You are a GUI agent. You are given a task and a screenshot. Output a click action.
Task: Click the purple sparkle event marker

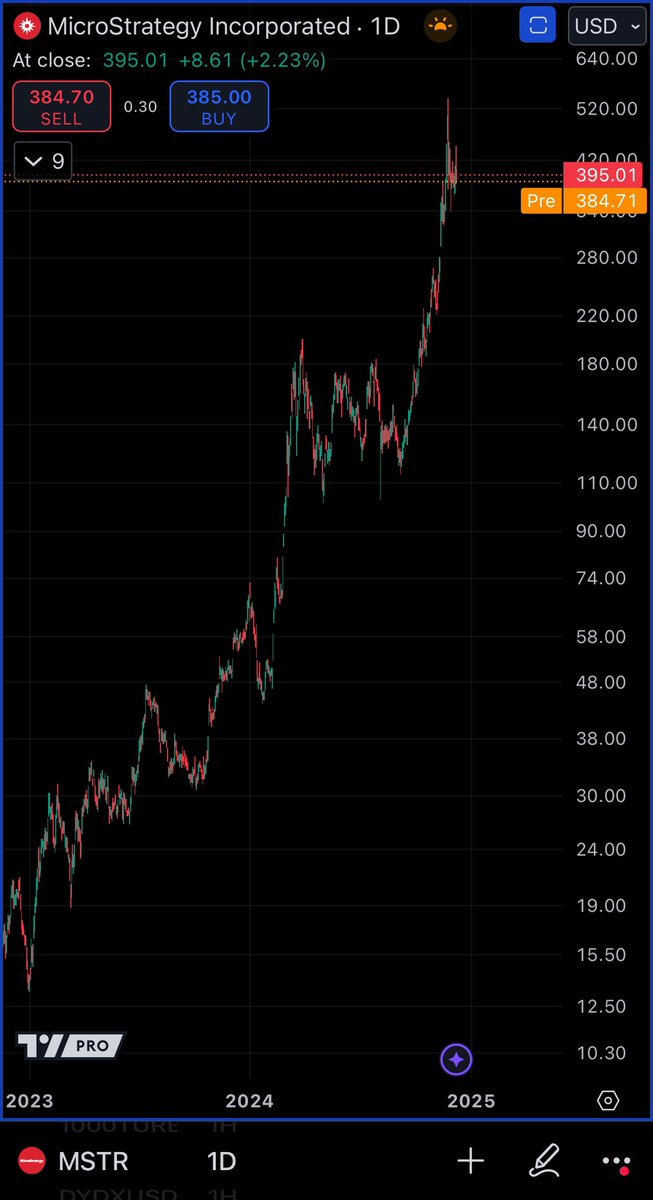(456, 1059)
